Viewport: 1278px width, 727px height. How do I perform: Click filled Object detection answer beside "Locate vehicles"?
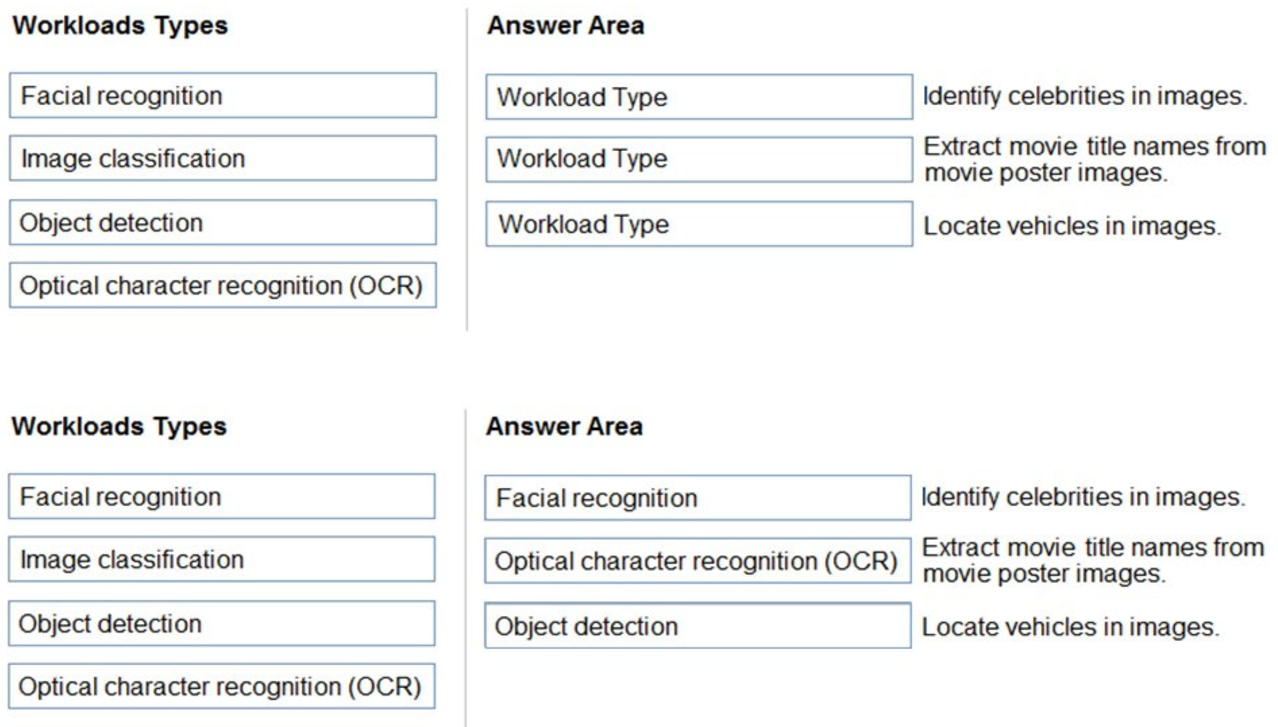coord(698,626)
